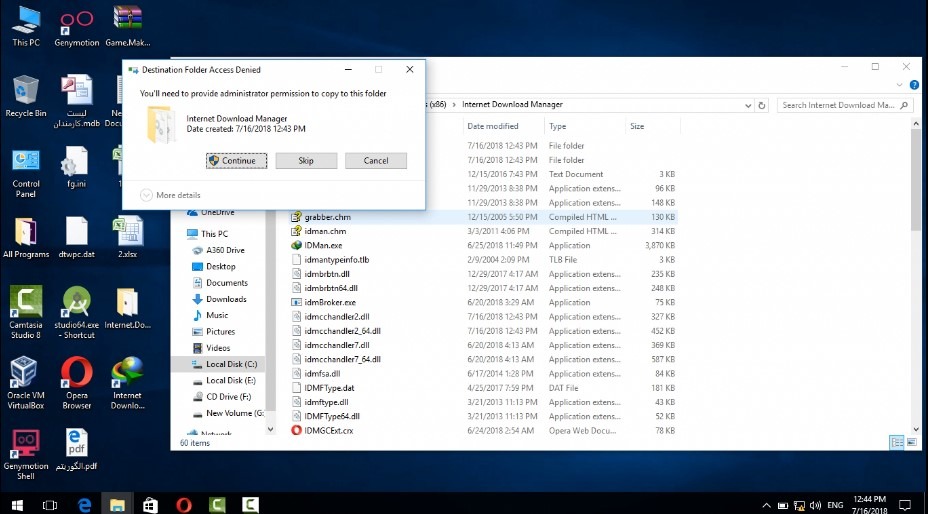Open the address bar history dropdown

click(746, 105)
